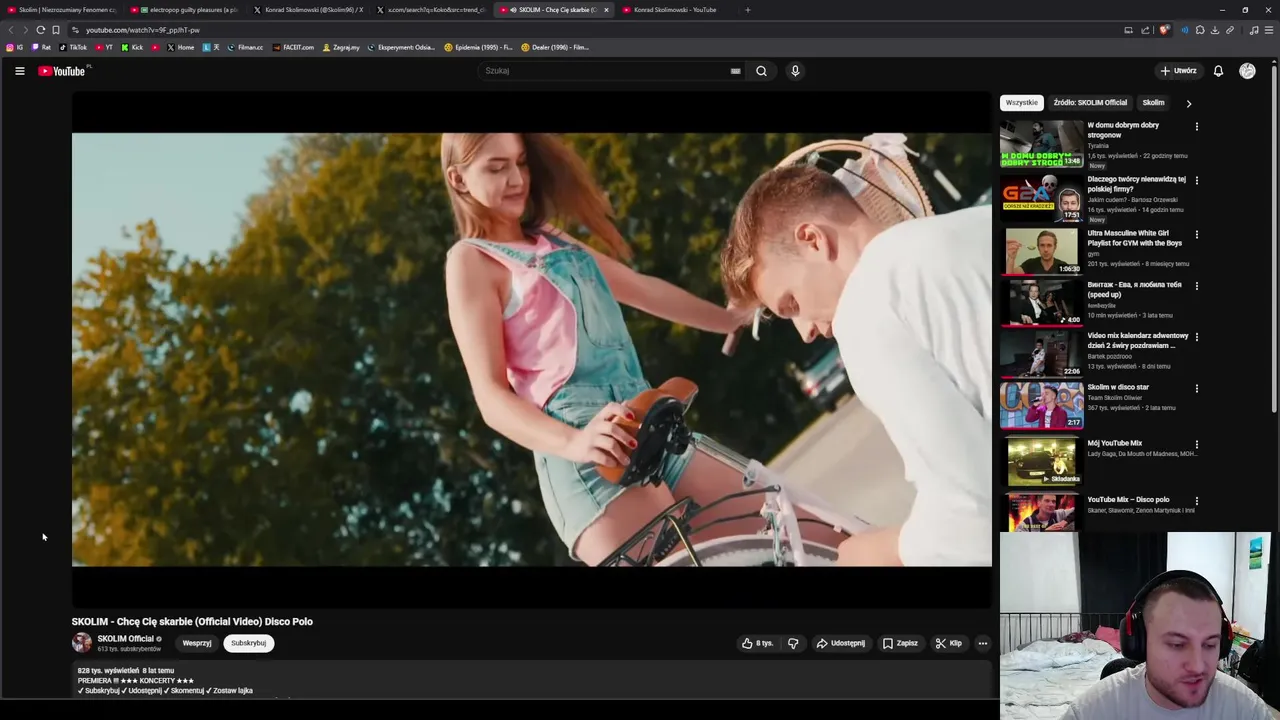
Task: Click the browser address bar URL
Action: (x=143, y=30)
